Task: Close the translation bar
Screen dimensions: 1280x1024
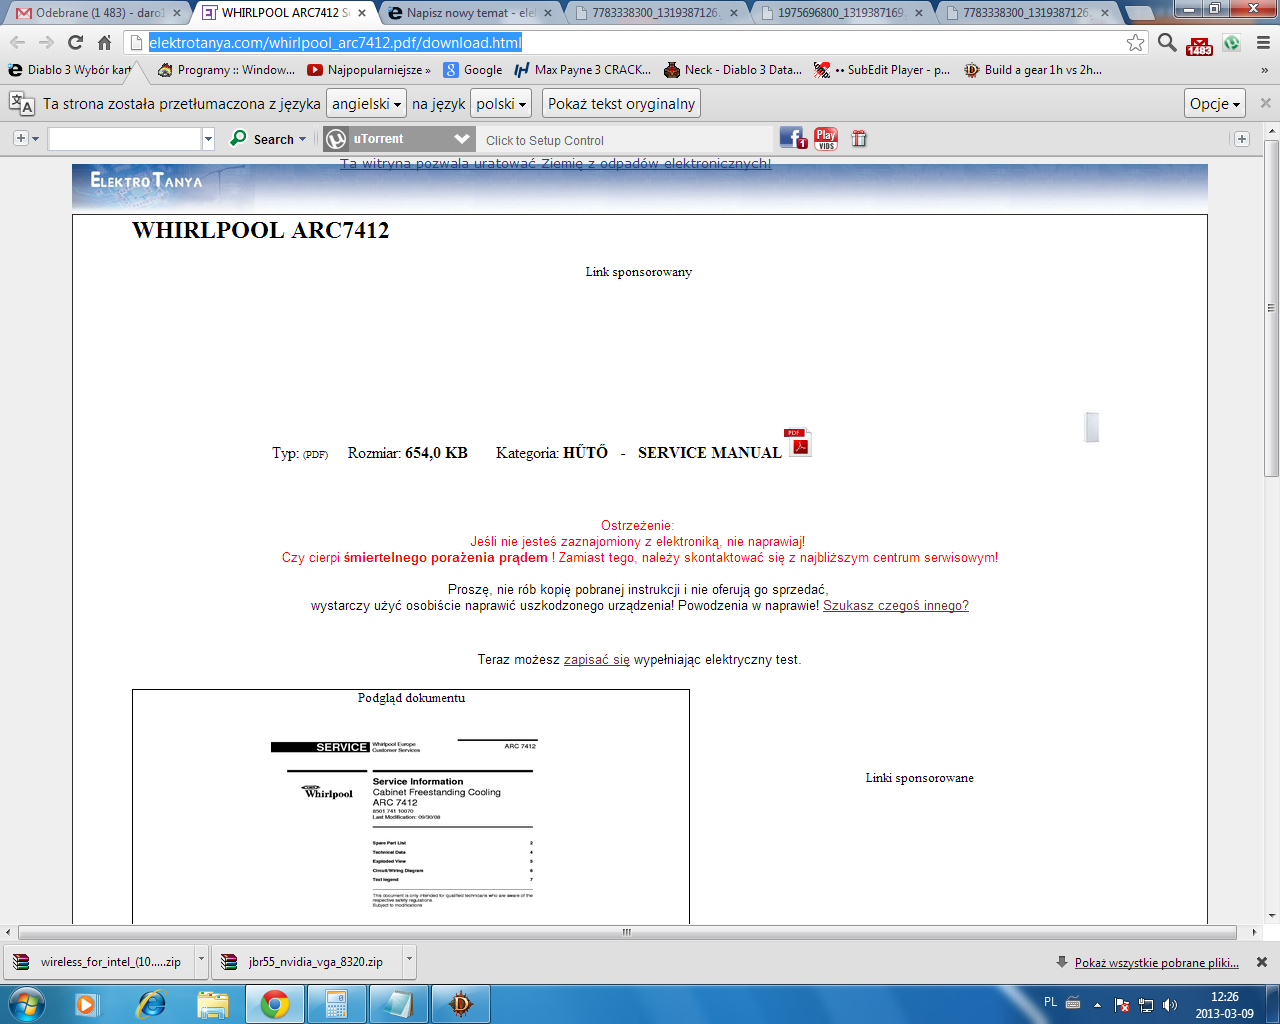Action: pyautogui.click(x=1265, y=103)
